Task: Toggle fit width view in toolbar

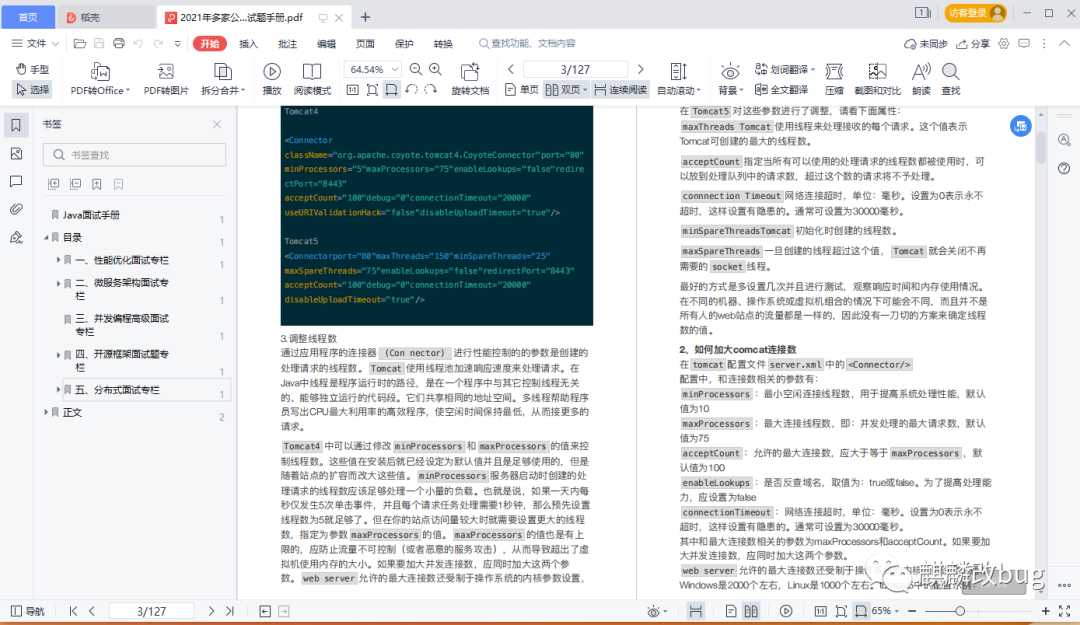Action: tap(391, 90)
